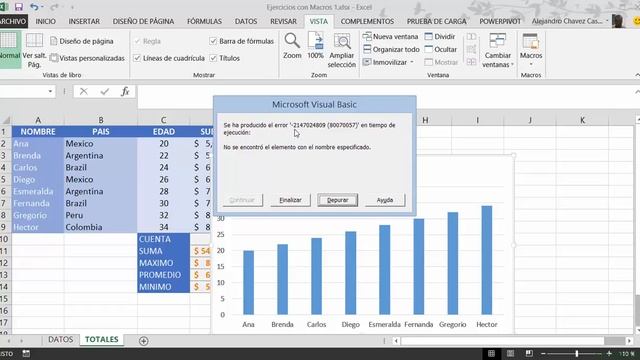The image size is (640, 360).
Task: Toggle Líneas de cuadrícula checkbox
Action: click(x=137, y=58)
